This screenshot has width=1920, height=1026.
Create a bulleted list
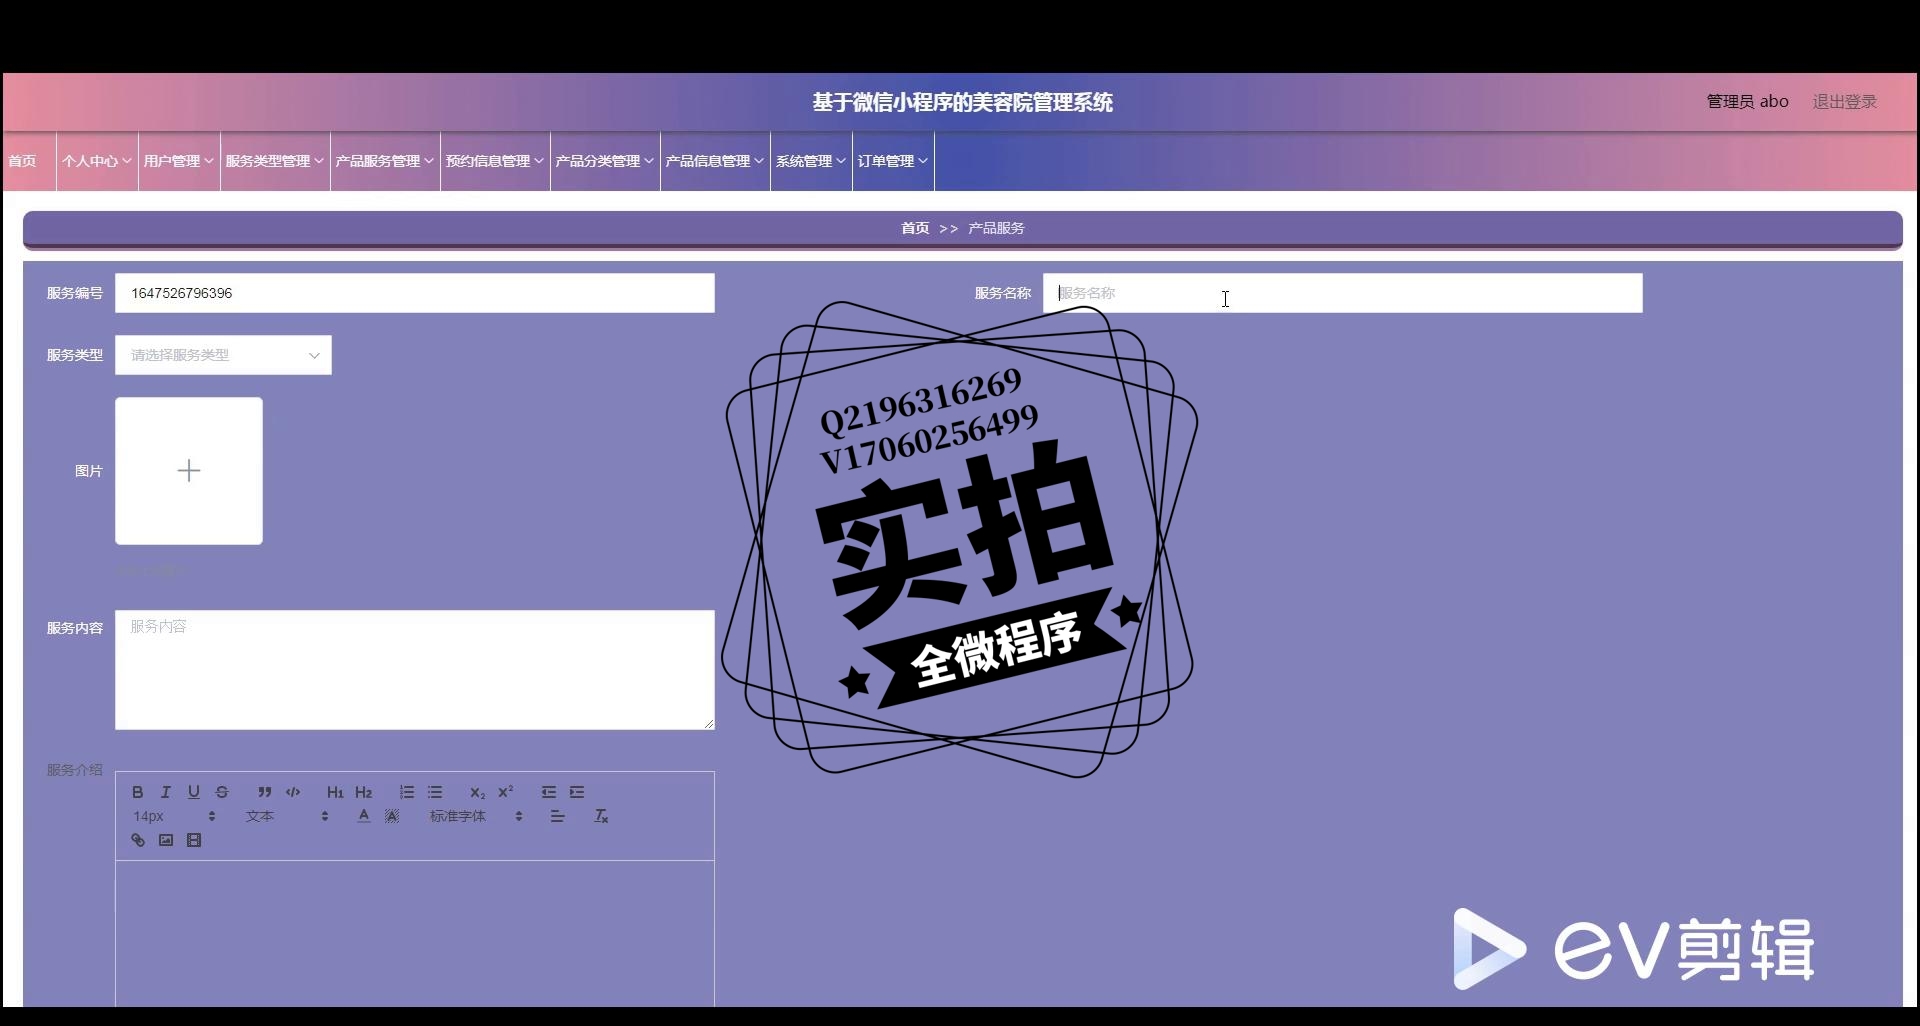pos(435,792)
